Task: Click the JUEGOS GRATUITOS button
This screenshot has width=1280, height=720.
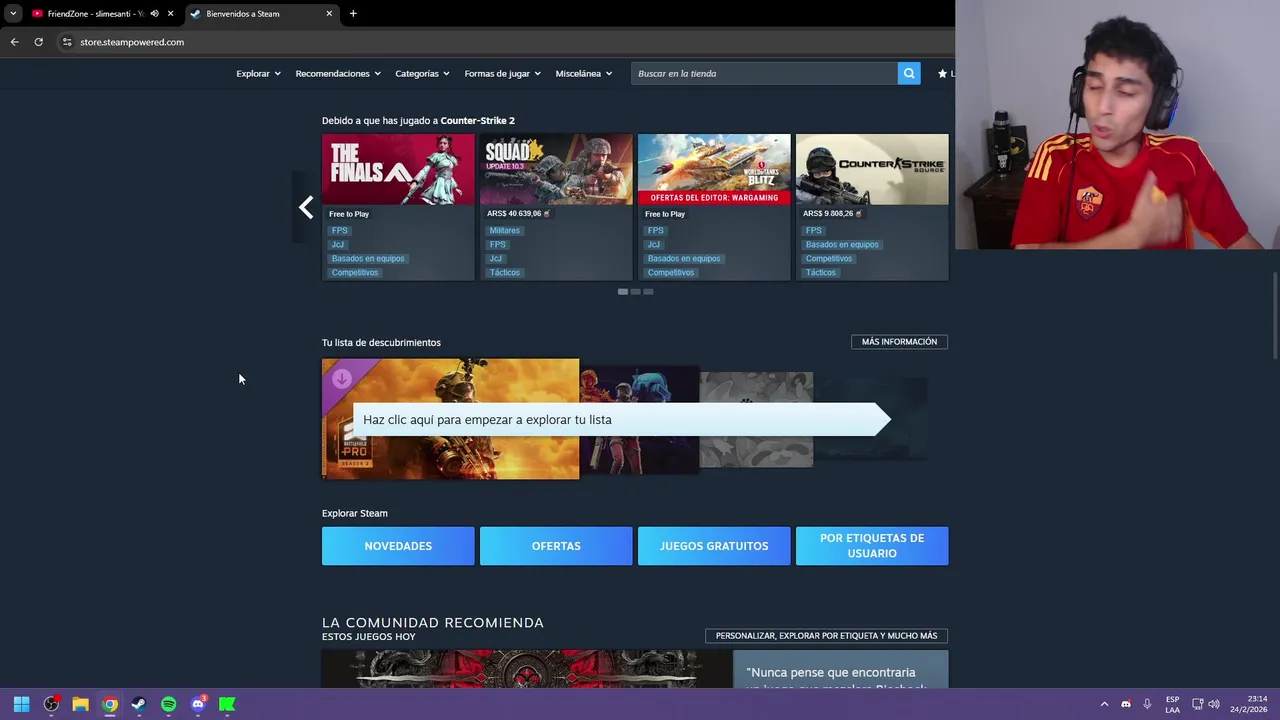Action: 714,546
